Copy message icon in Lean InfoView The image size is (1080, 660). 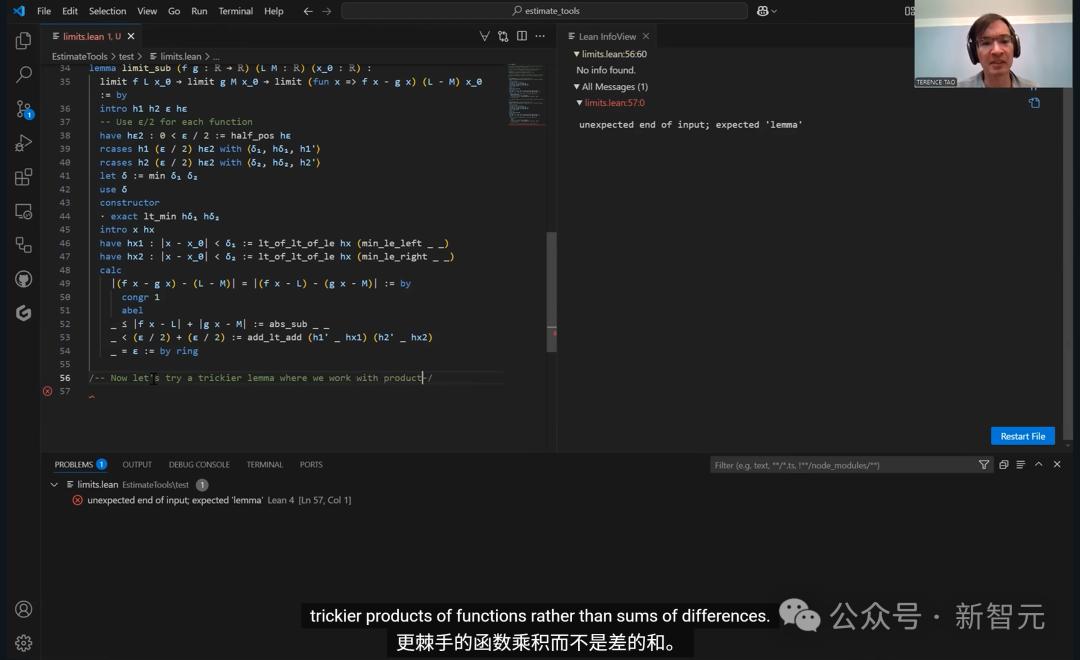(1034, 103)
